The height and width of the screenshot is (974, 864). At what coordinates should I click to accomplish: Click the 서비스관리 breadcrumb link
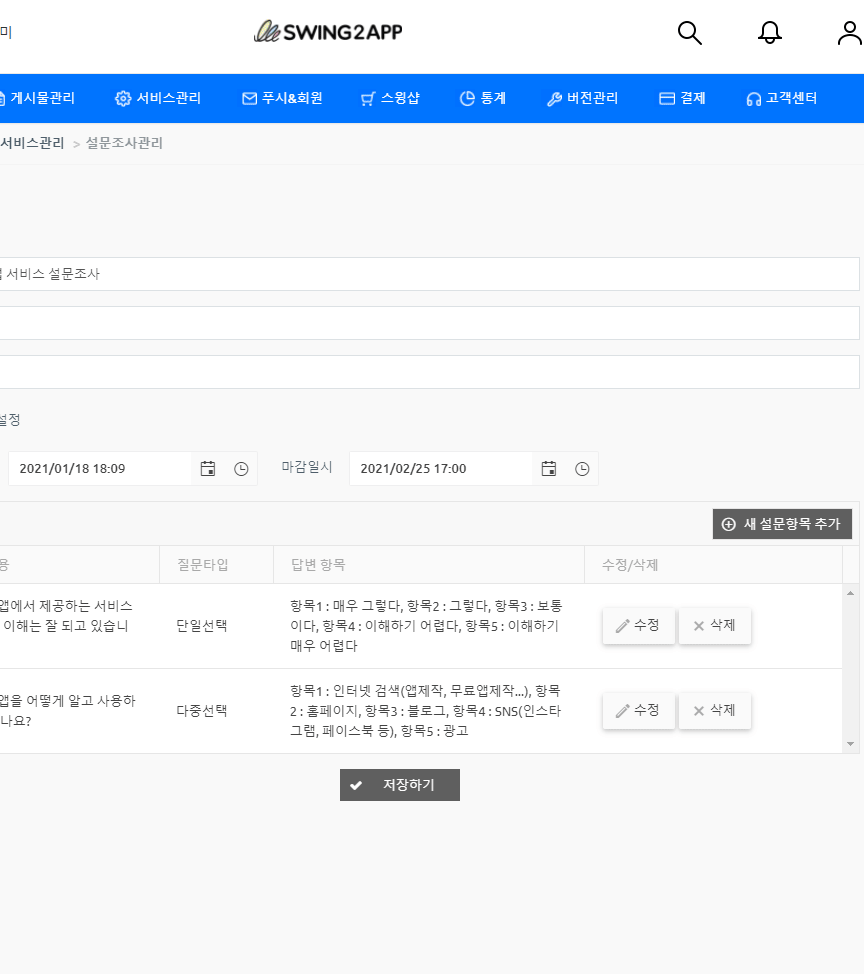click(32, 143)
